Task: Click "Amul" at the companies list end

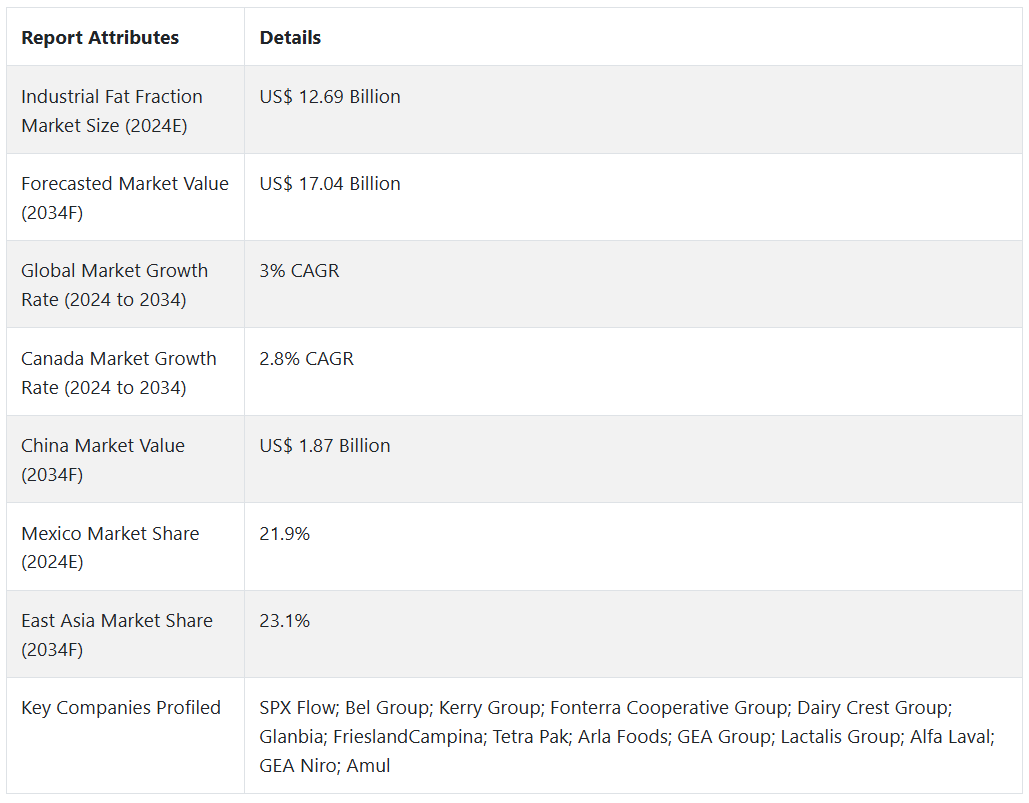Action: pyautogui.click(x=368, y=766)
